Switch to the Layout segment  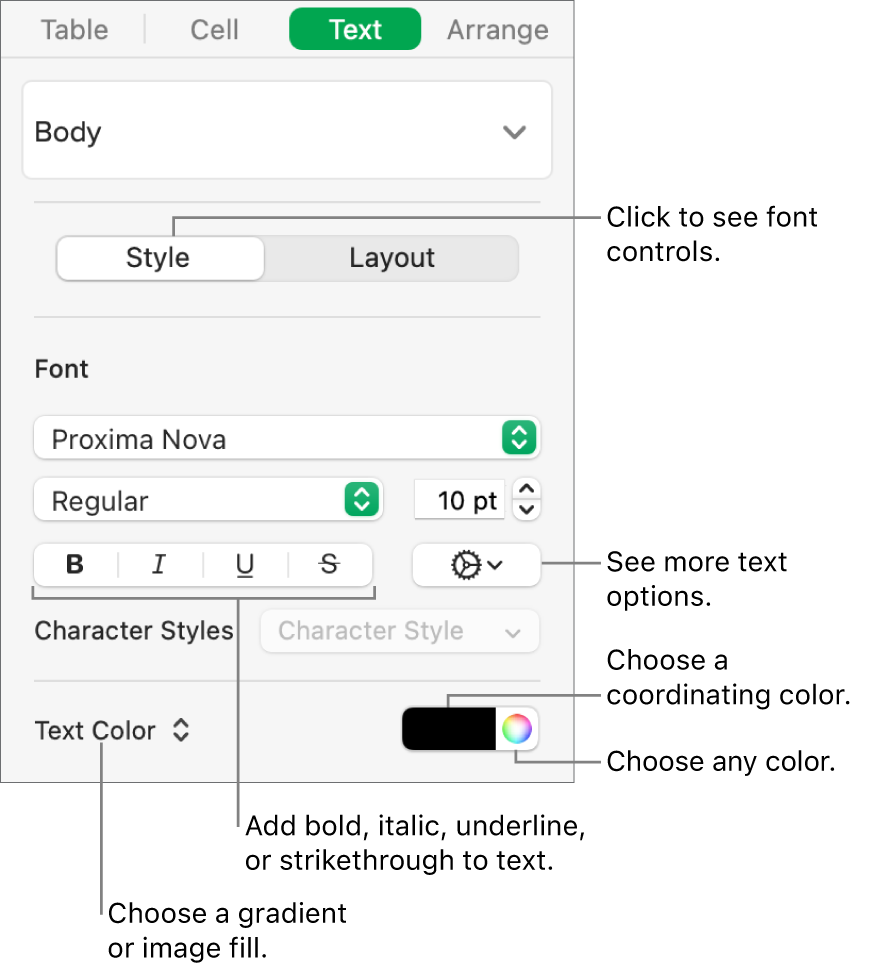(391, 258)
